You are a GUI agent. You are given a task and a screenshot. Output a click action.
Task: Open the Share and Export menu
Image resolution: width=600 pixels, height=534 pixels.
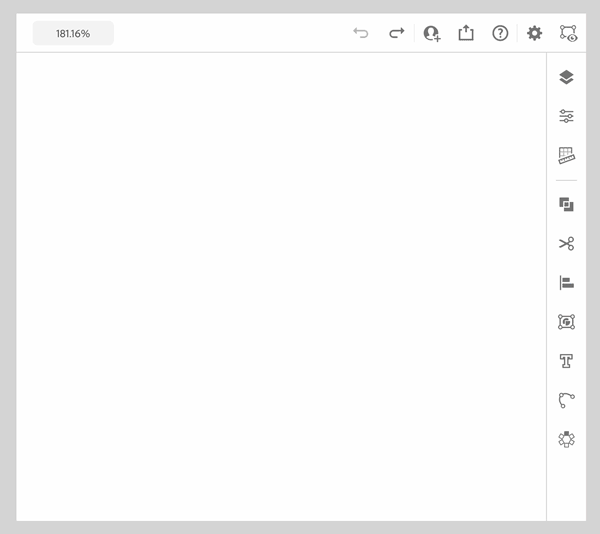(466, 33)
